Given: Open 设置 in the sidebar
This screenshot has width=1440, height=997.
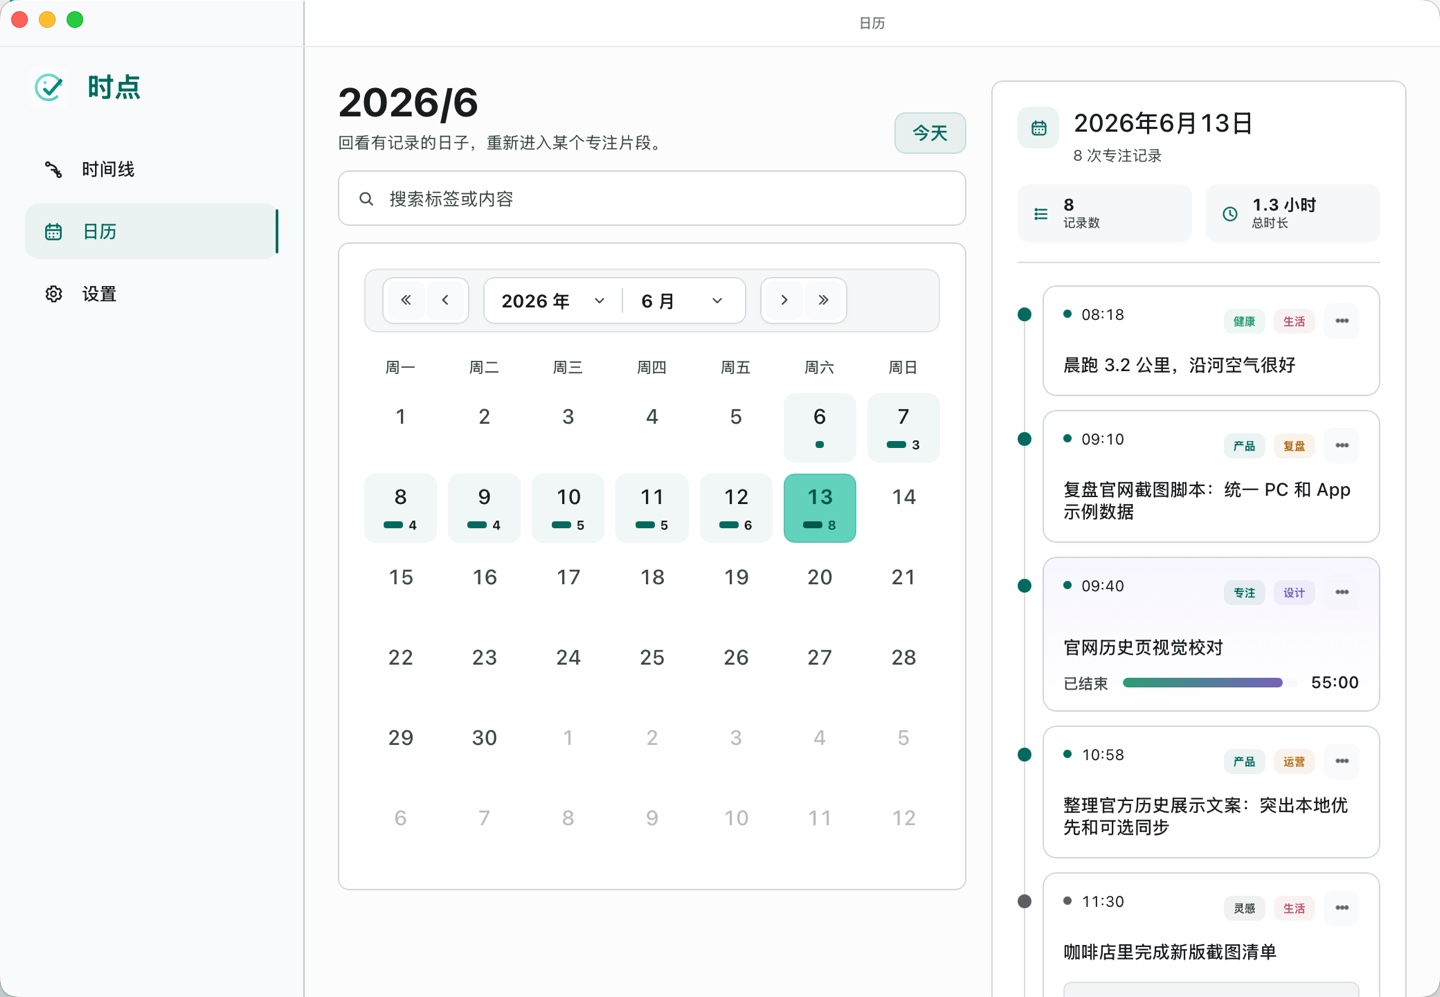Looking at the screenshot, I should 151,294.
